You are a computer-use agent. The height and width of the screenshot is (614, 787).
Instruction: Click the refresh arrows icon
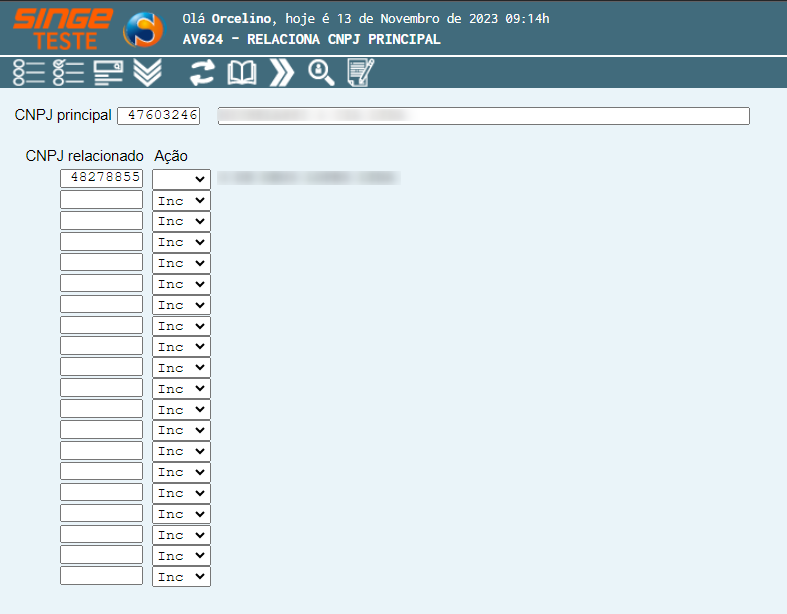(x=203, y=72)
